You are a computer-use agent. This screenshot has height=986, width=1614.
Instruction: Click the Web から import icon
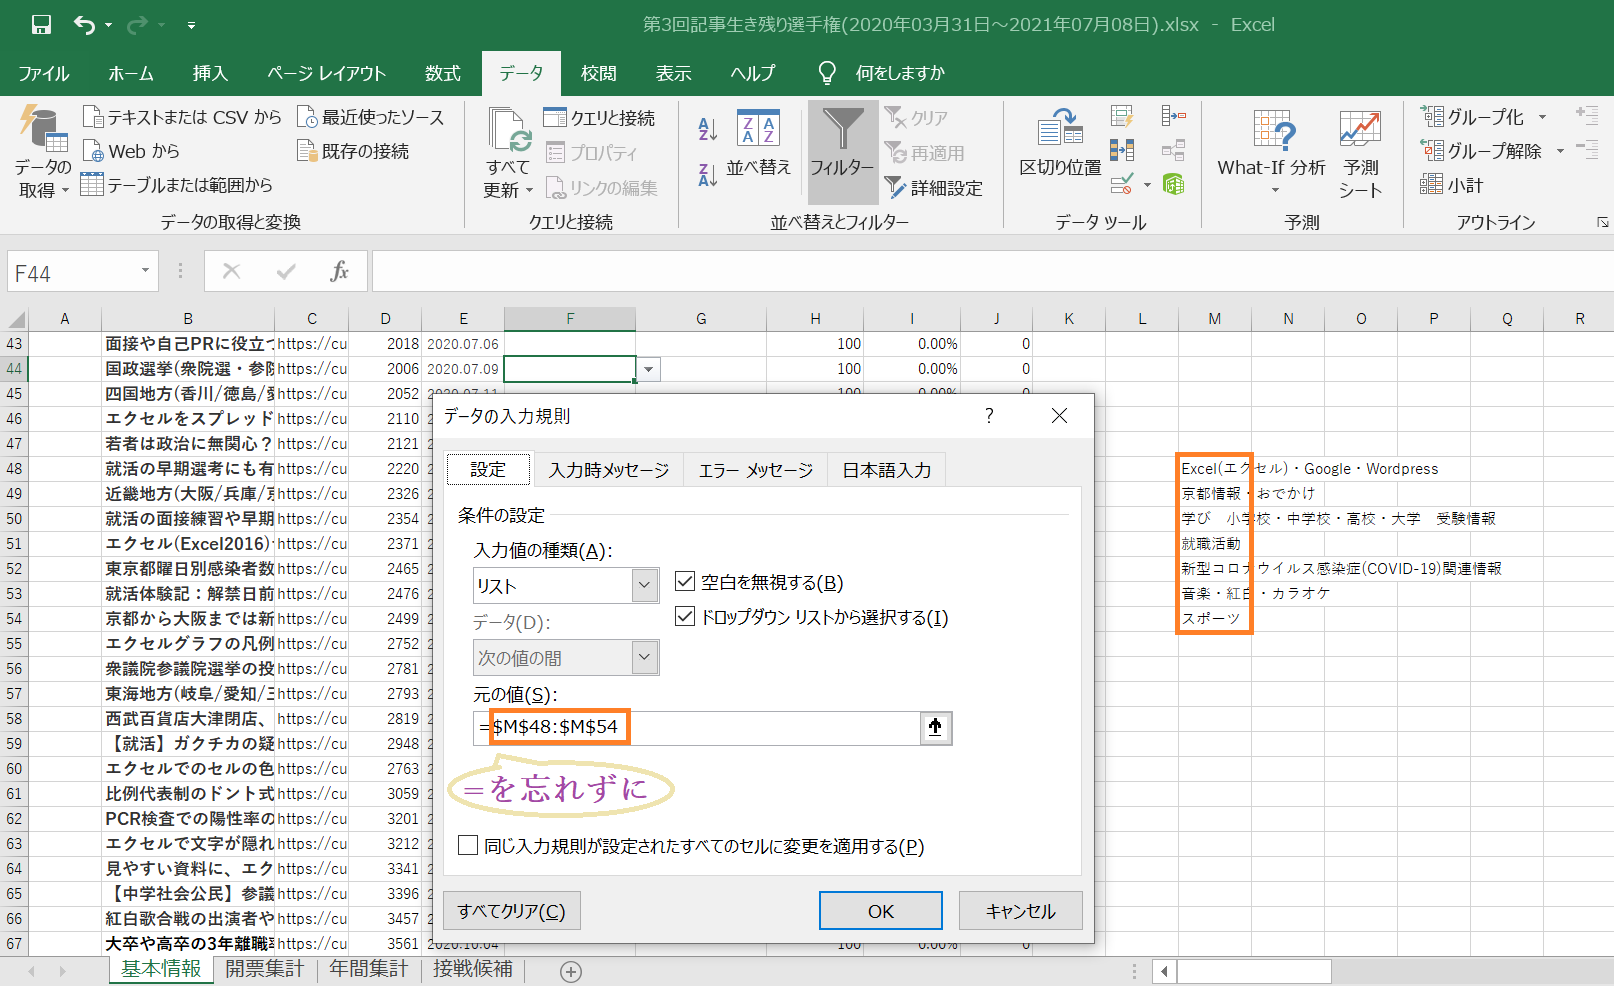93,151
